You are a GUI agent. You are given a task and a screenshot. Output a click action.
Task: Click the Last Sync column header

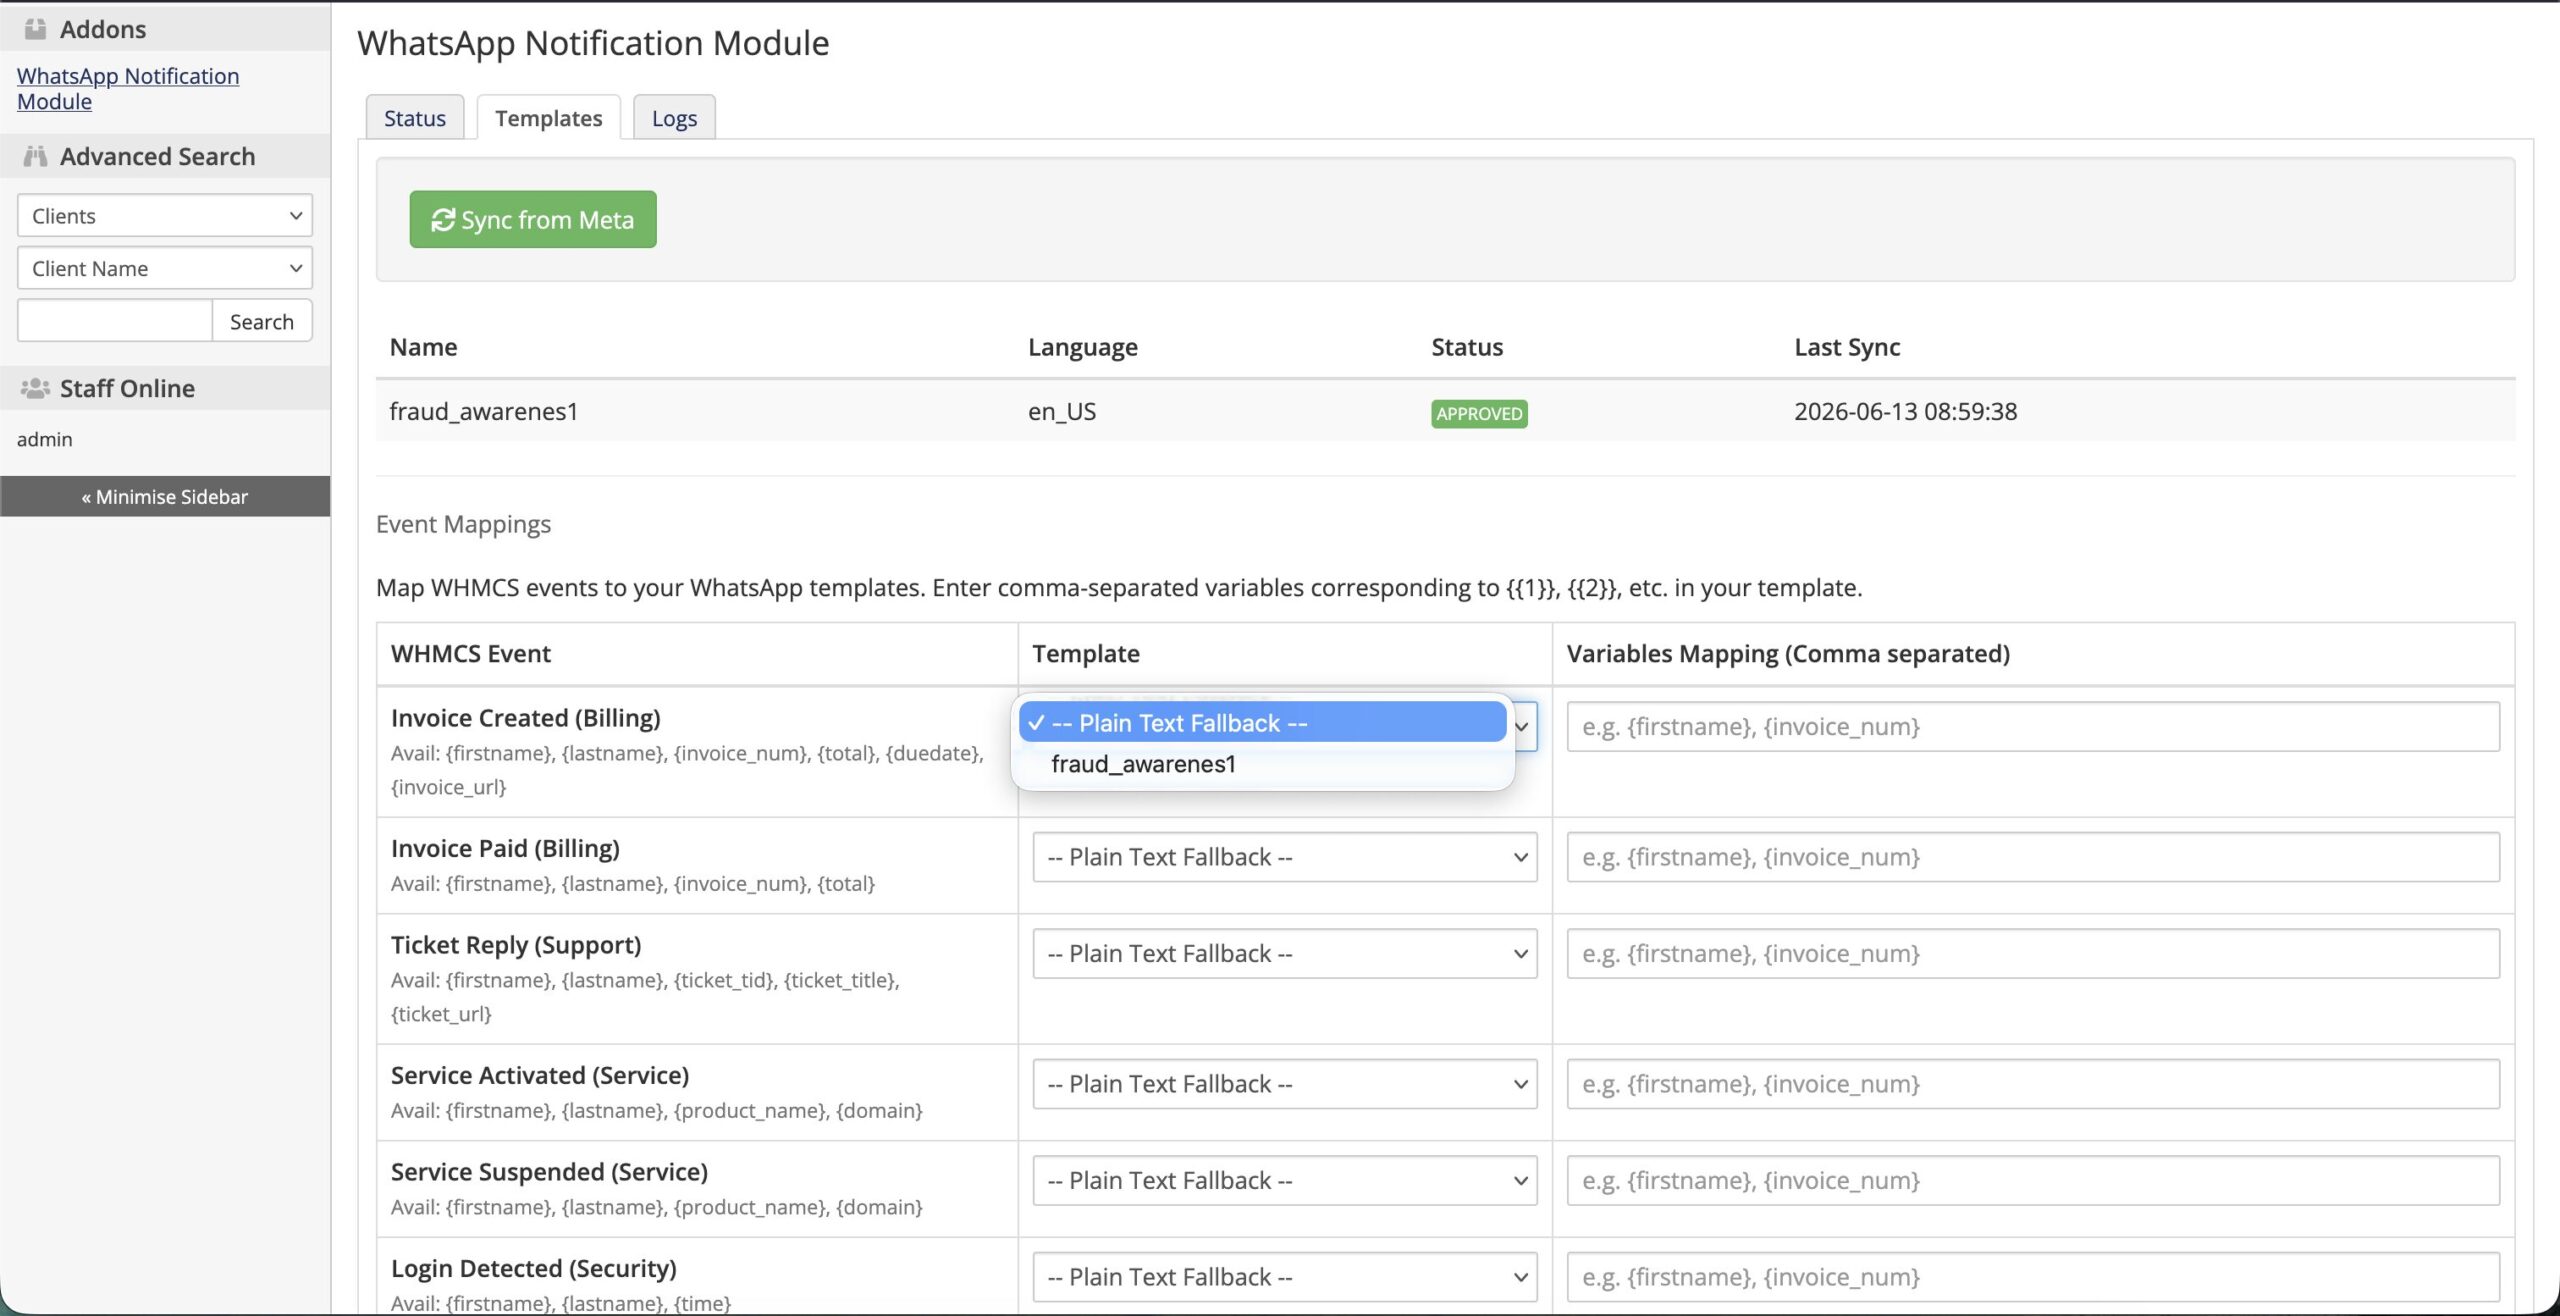[1847, 347]
